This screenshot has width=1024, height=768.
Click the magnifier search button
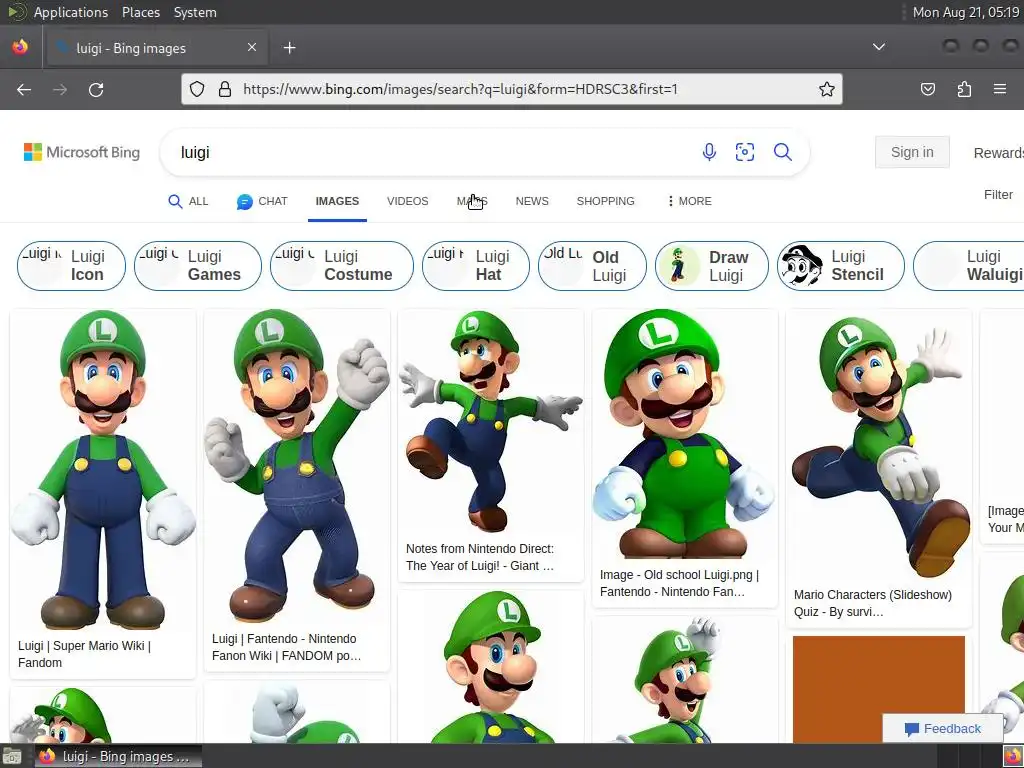click(782, 152)
